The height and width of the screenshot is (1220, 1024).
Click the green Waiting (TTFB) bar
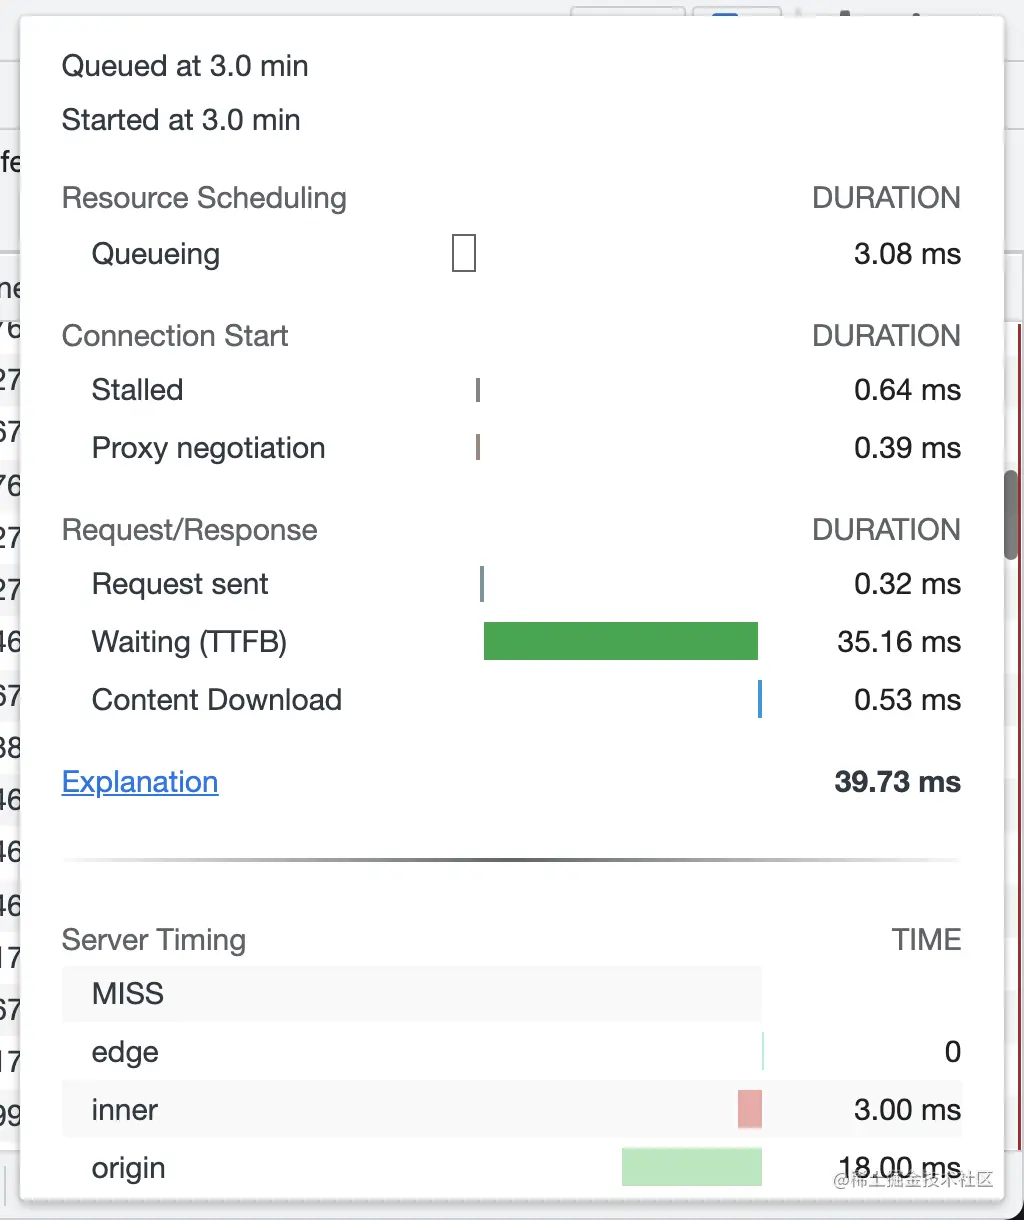620,641
